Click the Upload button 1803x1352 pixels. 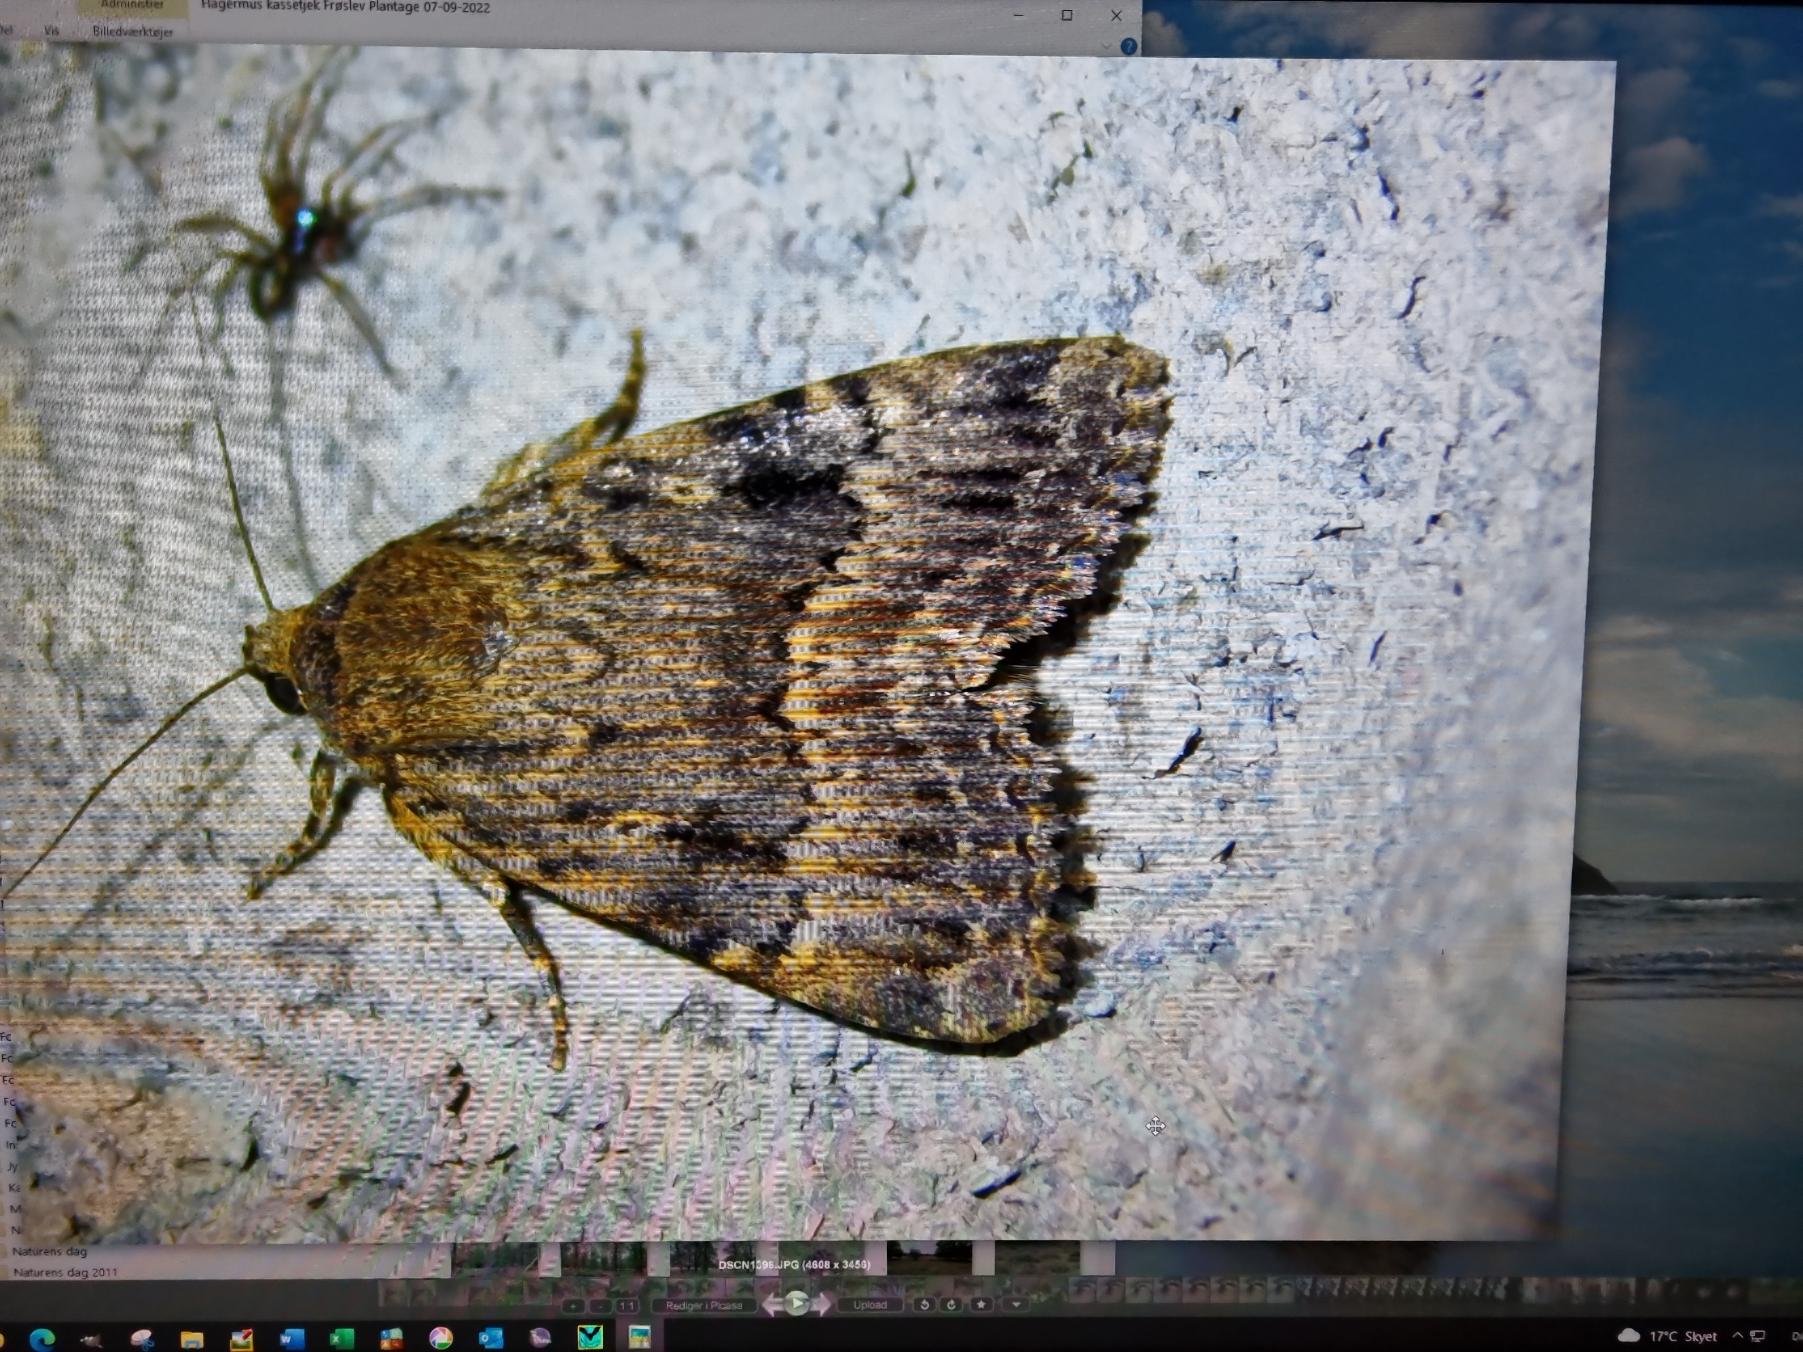pos(869,1305)
